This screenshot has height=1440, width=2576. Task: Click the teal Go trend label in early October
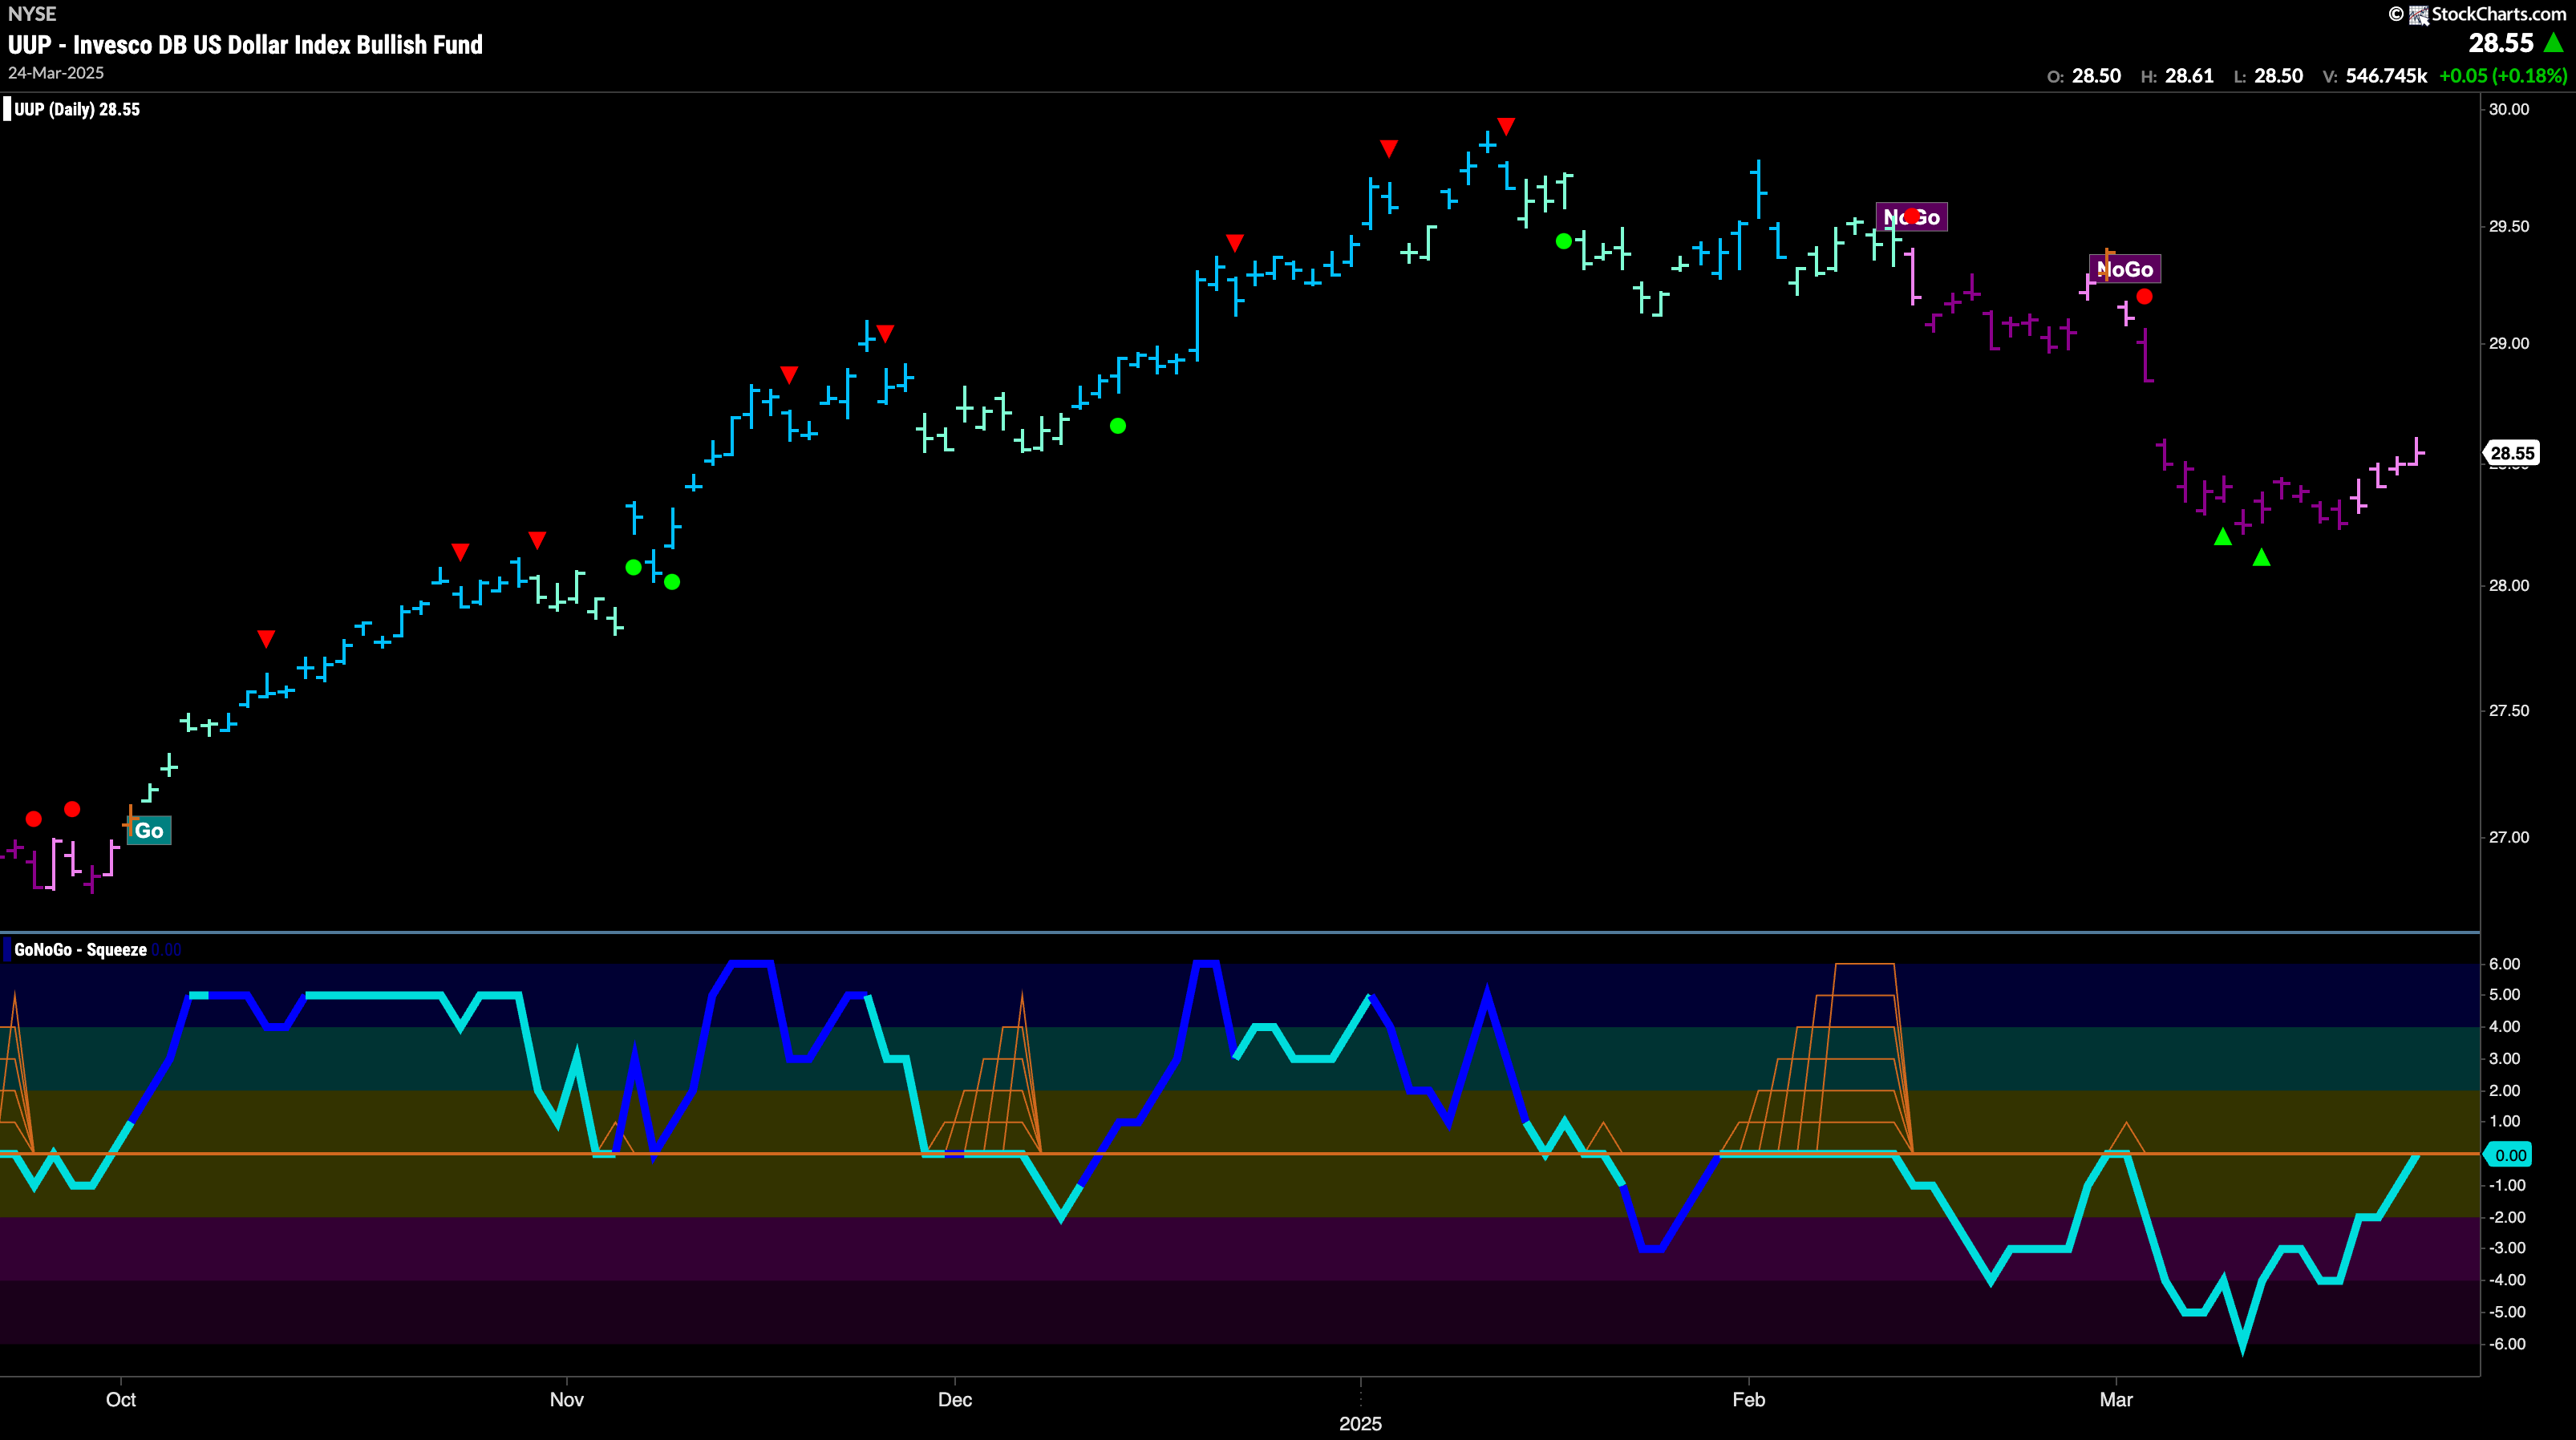[x=149, y=830]
